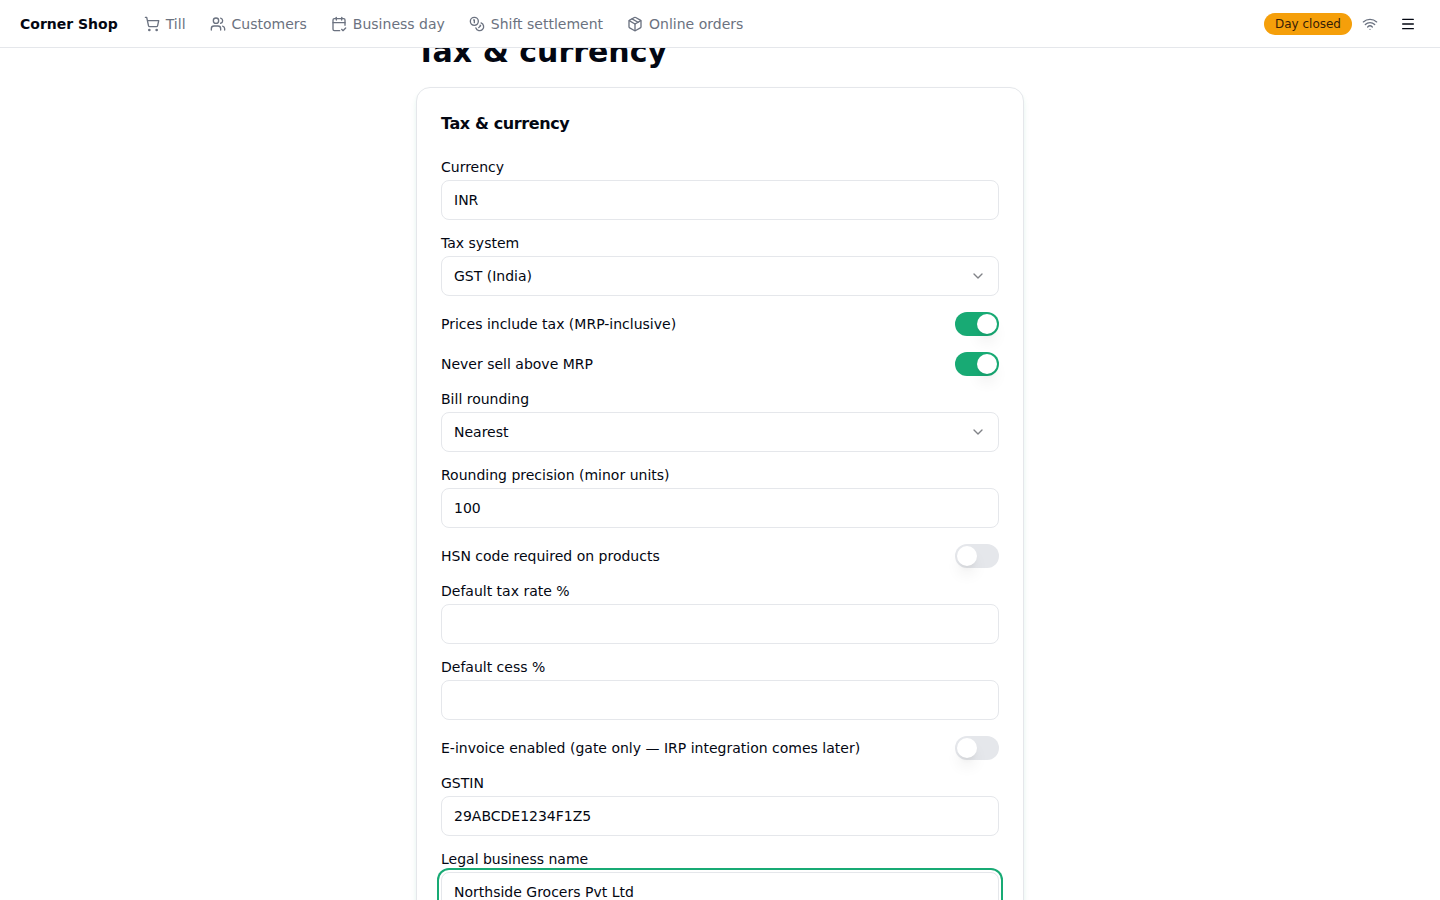1440x900 pixels.
Task: Click the Tax system chevron arrow
Action: (x=978, y=276)
